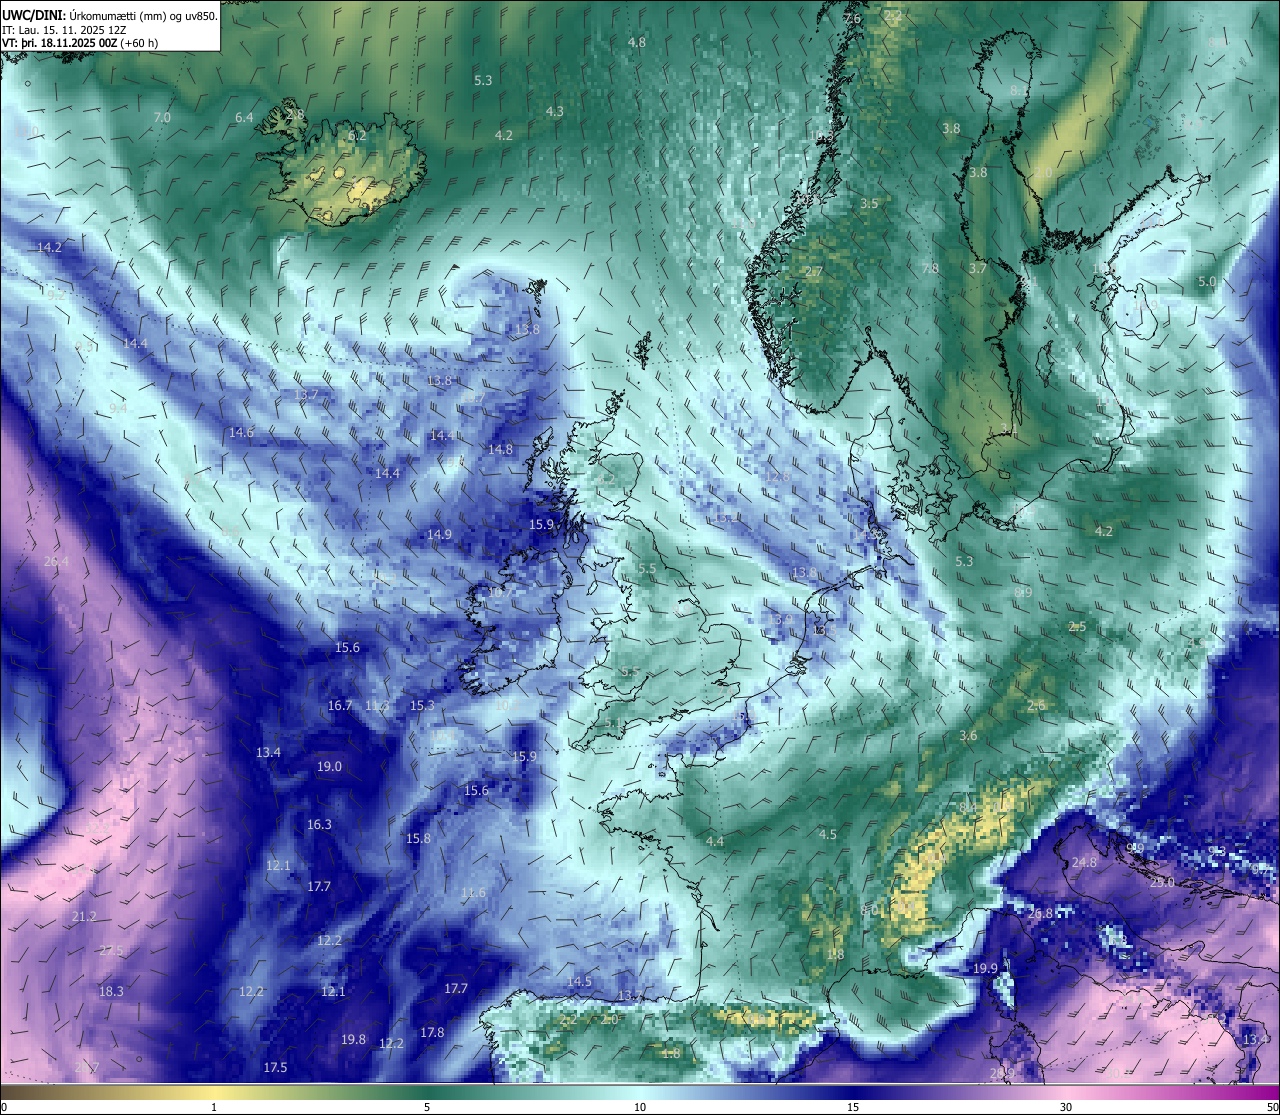Click the 30 tick on the color scale
Screen dimensions: 1280x1115
(x=1066, y=1106)
